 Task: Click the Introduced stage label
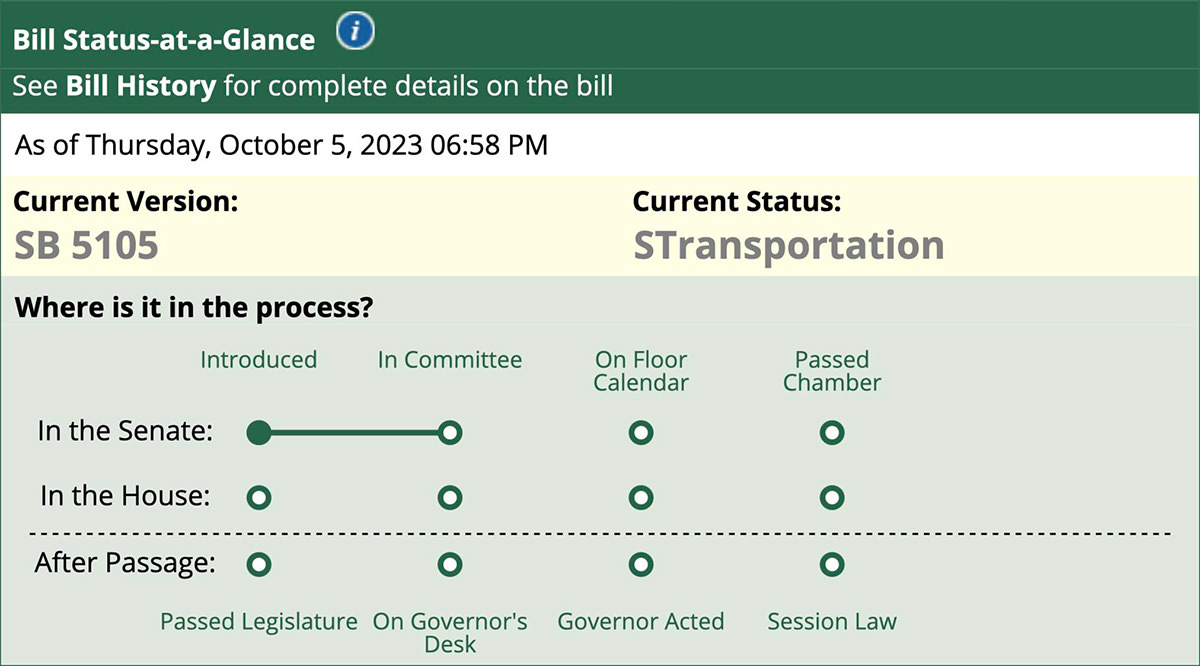coord(259,360)
